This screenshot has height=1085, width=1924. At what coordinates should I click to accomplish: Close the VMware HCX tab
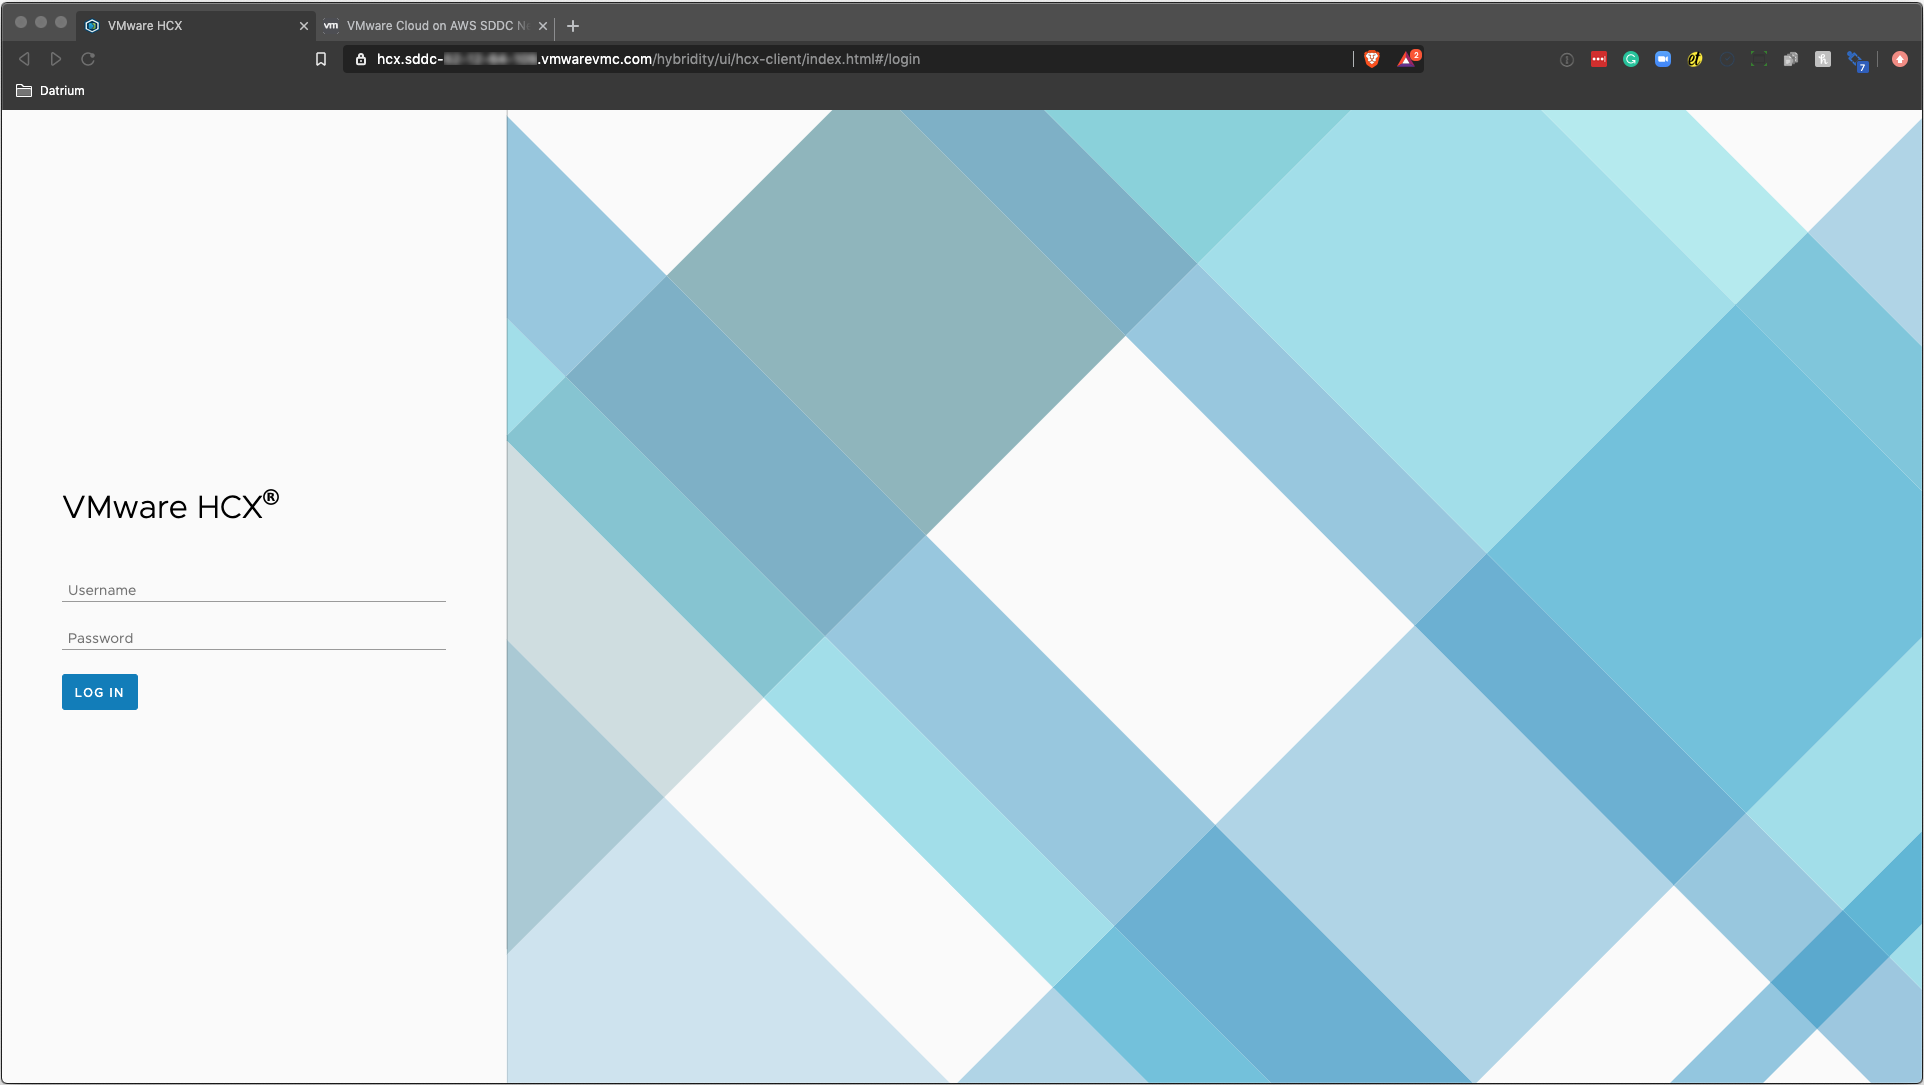click(x=304, y=26)
